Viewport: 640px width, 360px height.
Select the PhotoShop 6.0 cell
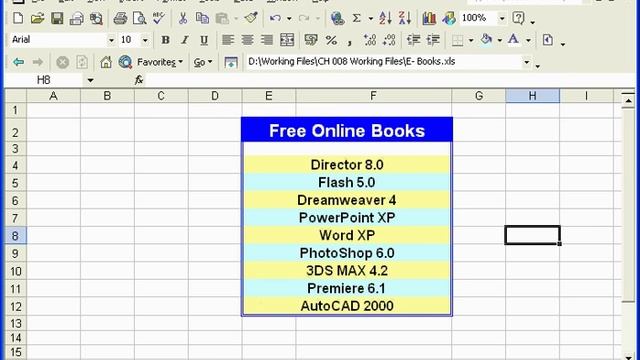point(347,253)
